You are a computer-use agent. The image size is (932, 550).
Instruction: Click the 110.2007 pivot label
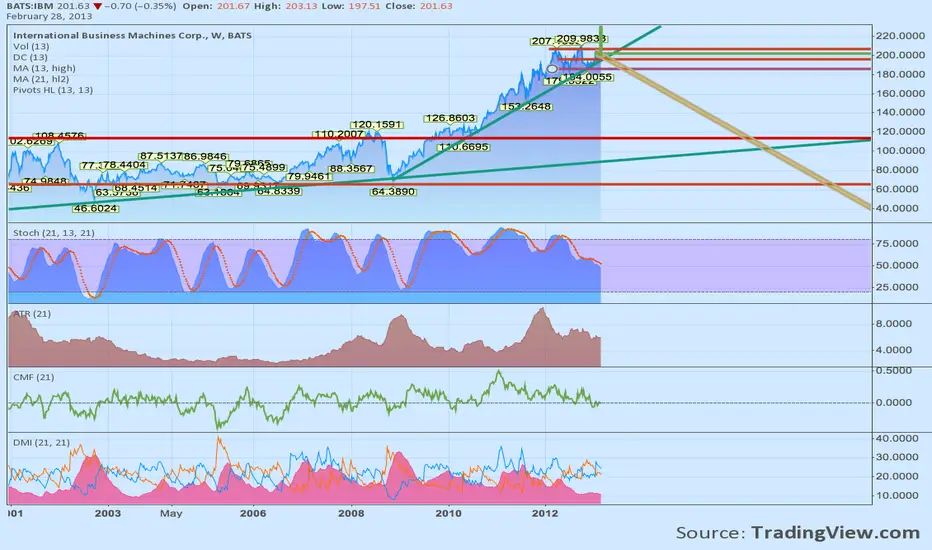pyautogui.click(x=339, y=134)
